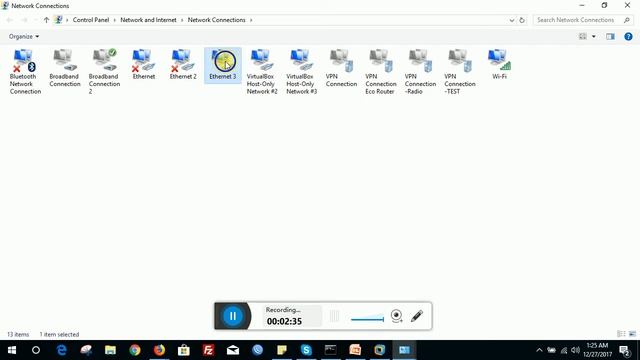Open Sticky Notes from taskbar

(282, 350)
